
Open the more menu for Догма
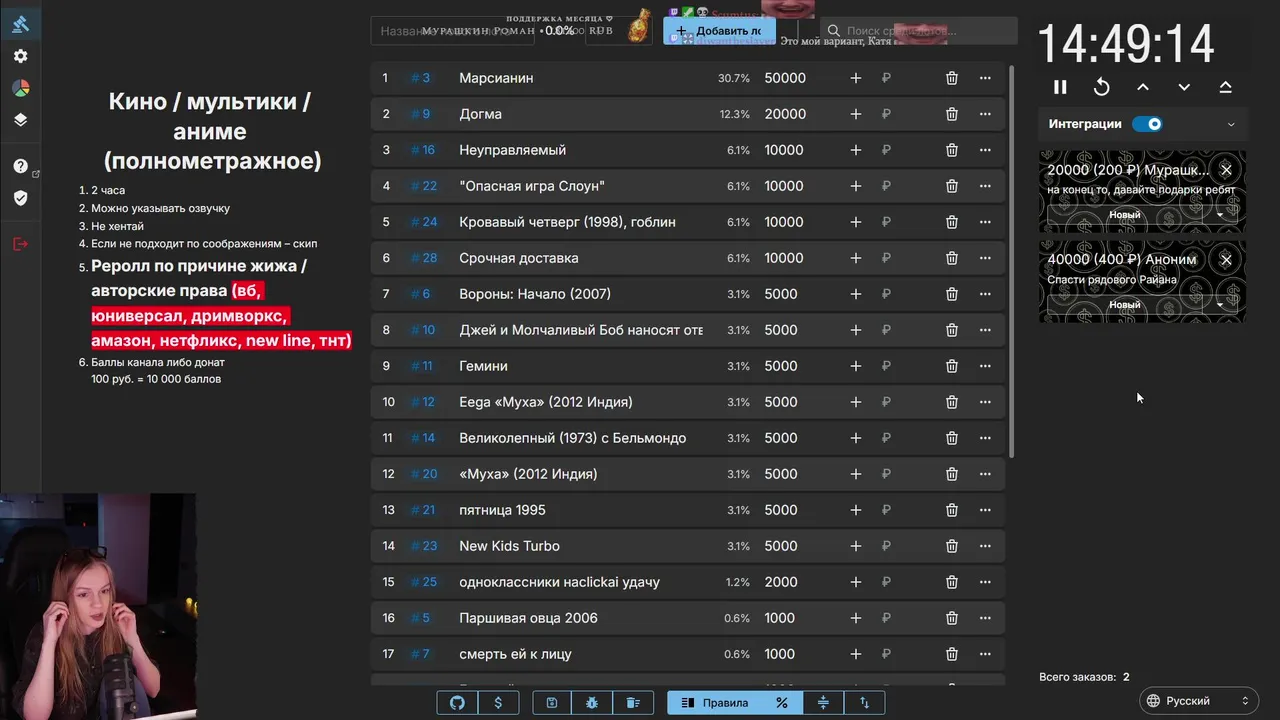[985, 114]
